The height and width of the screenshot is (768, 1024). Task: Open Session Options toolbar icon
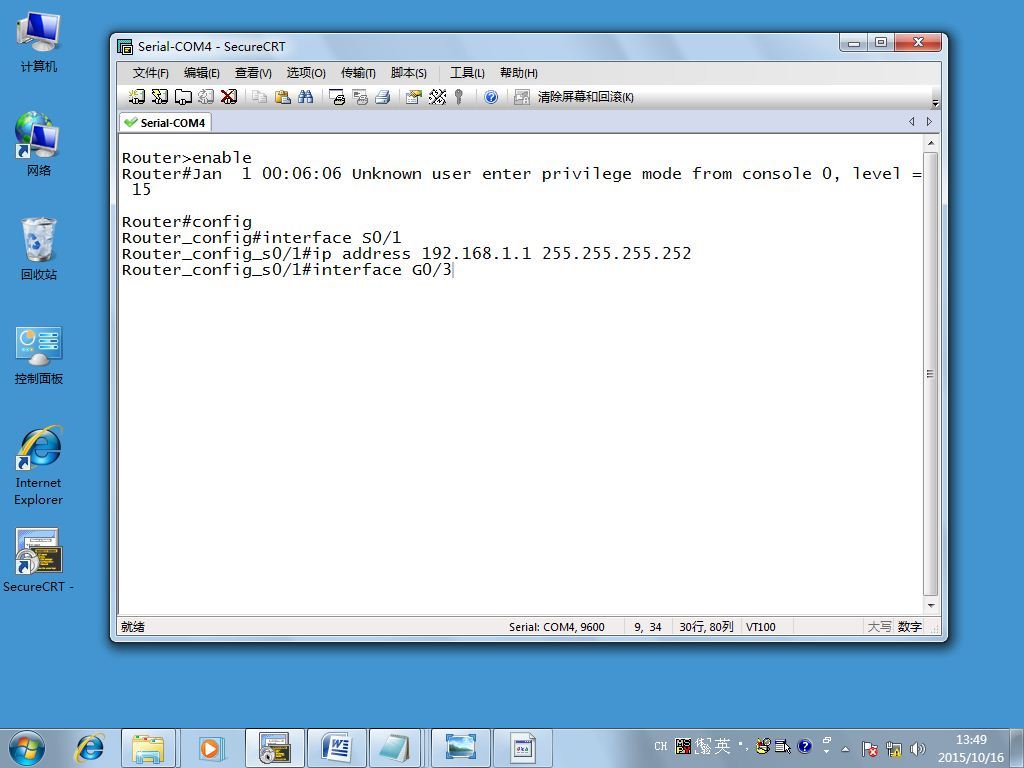[x=413, y=97]
